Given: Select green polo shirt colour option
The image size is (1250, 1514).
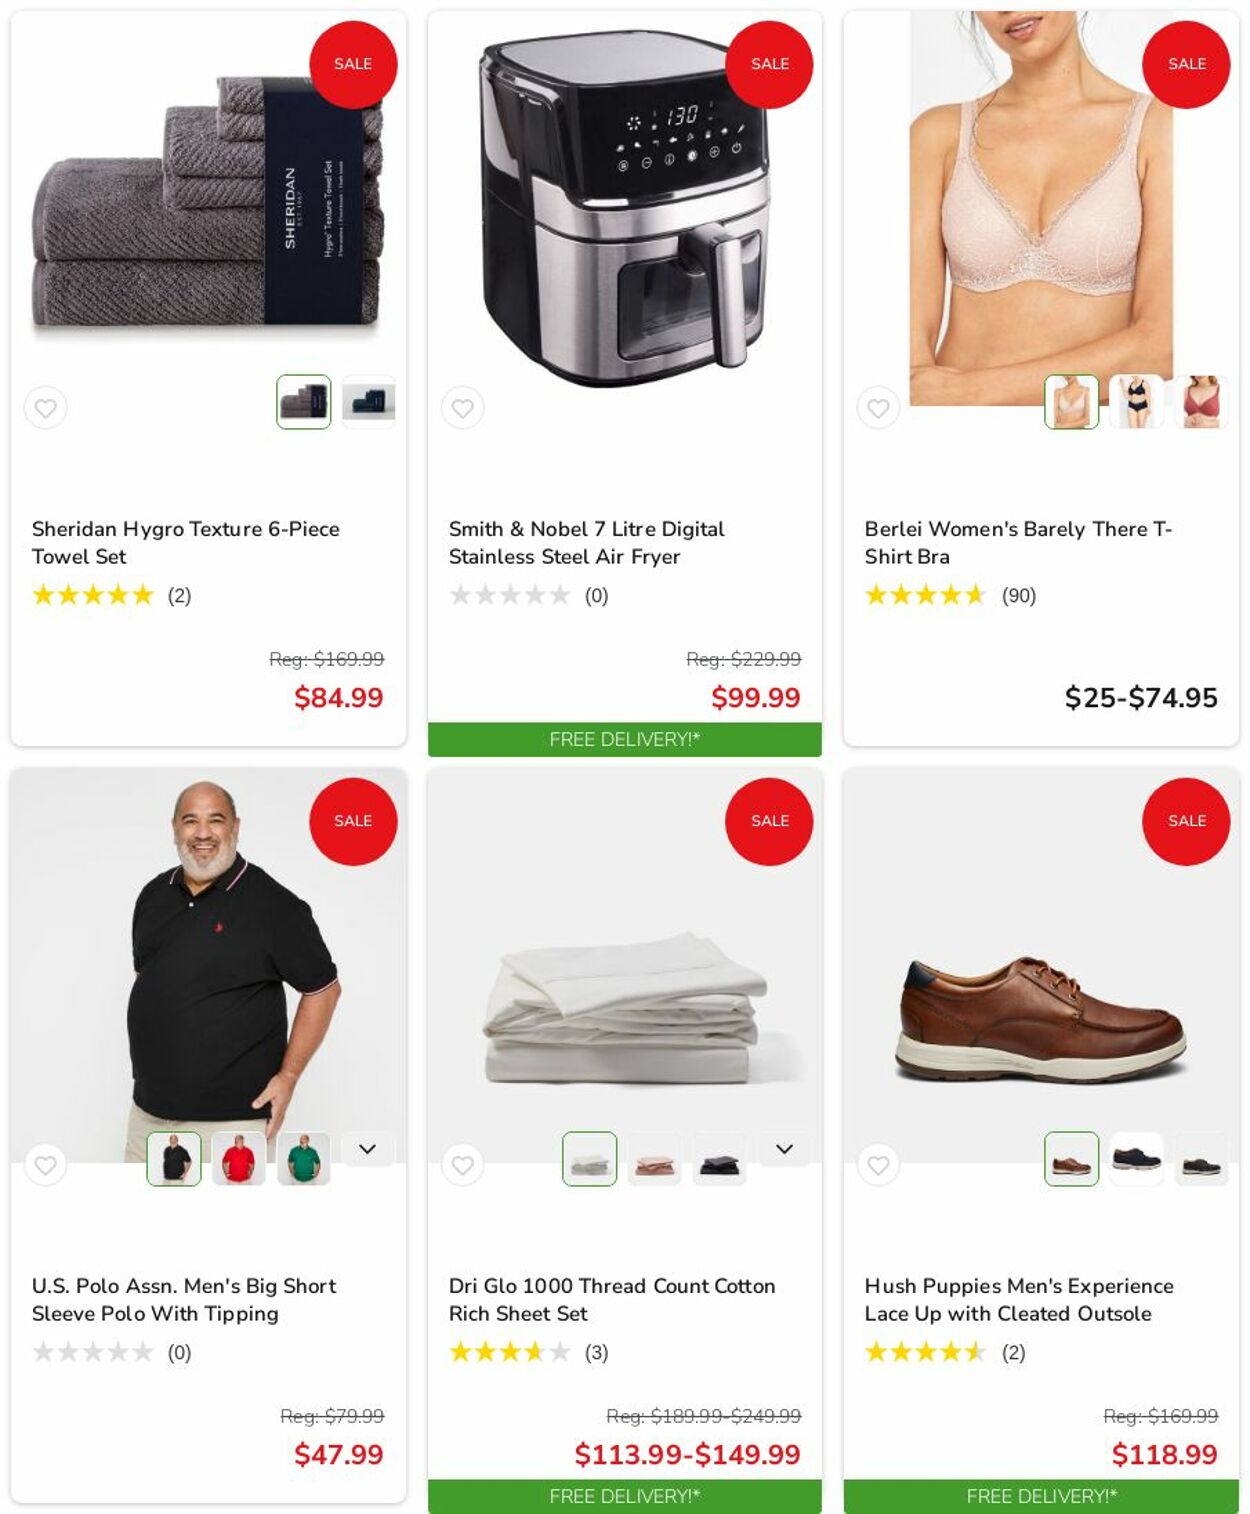Looking at the screenshot, I should (x=304, y=1159).
